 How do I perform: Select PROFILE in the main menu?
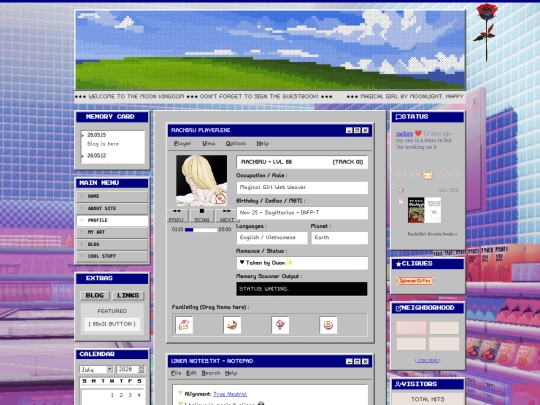click(112, 220)
